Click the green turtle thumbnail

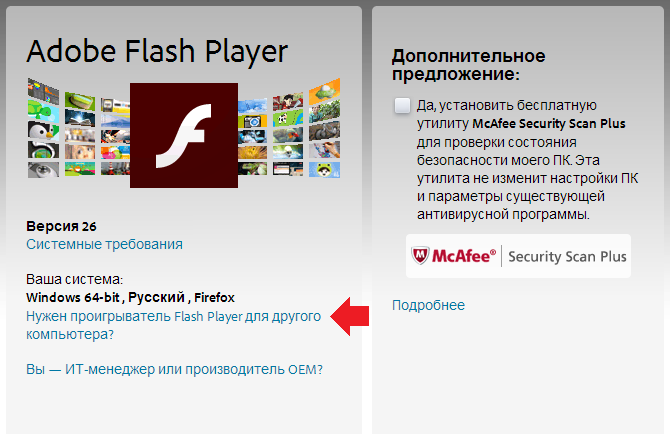tap(43, 110)
